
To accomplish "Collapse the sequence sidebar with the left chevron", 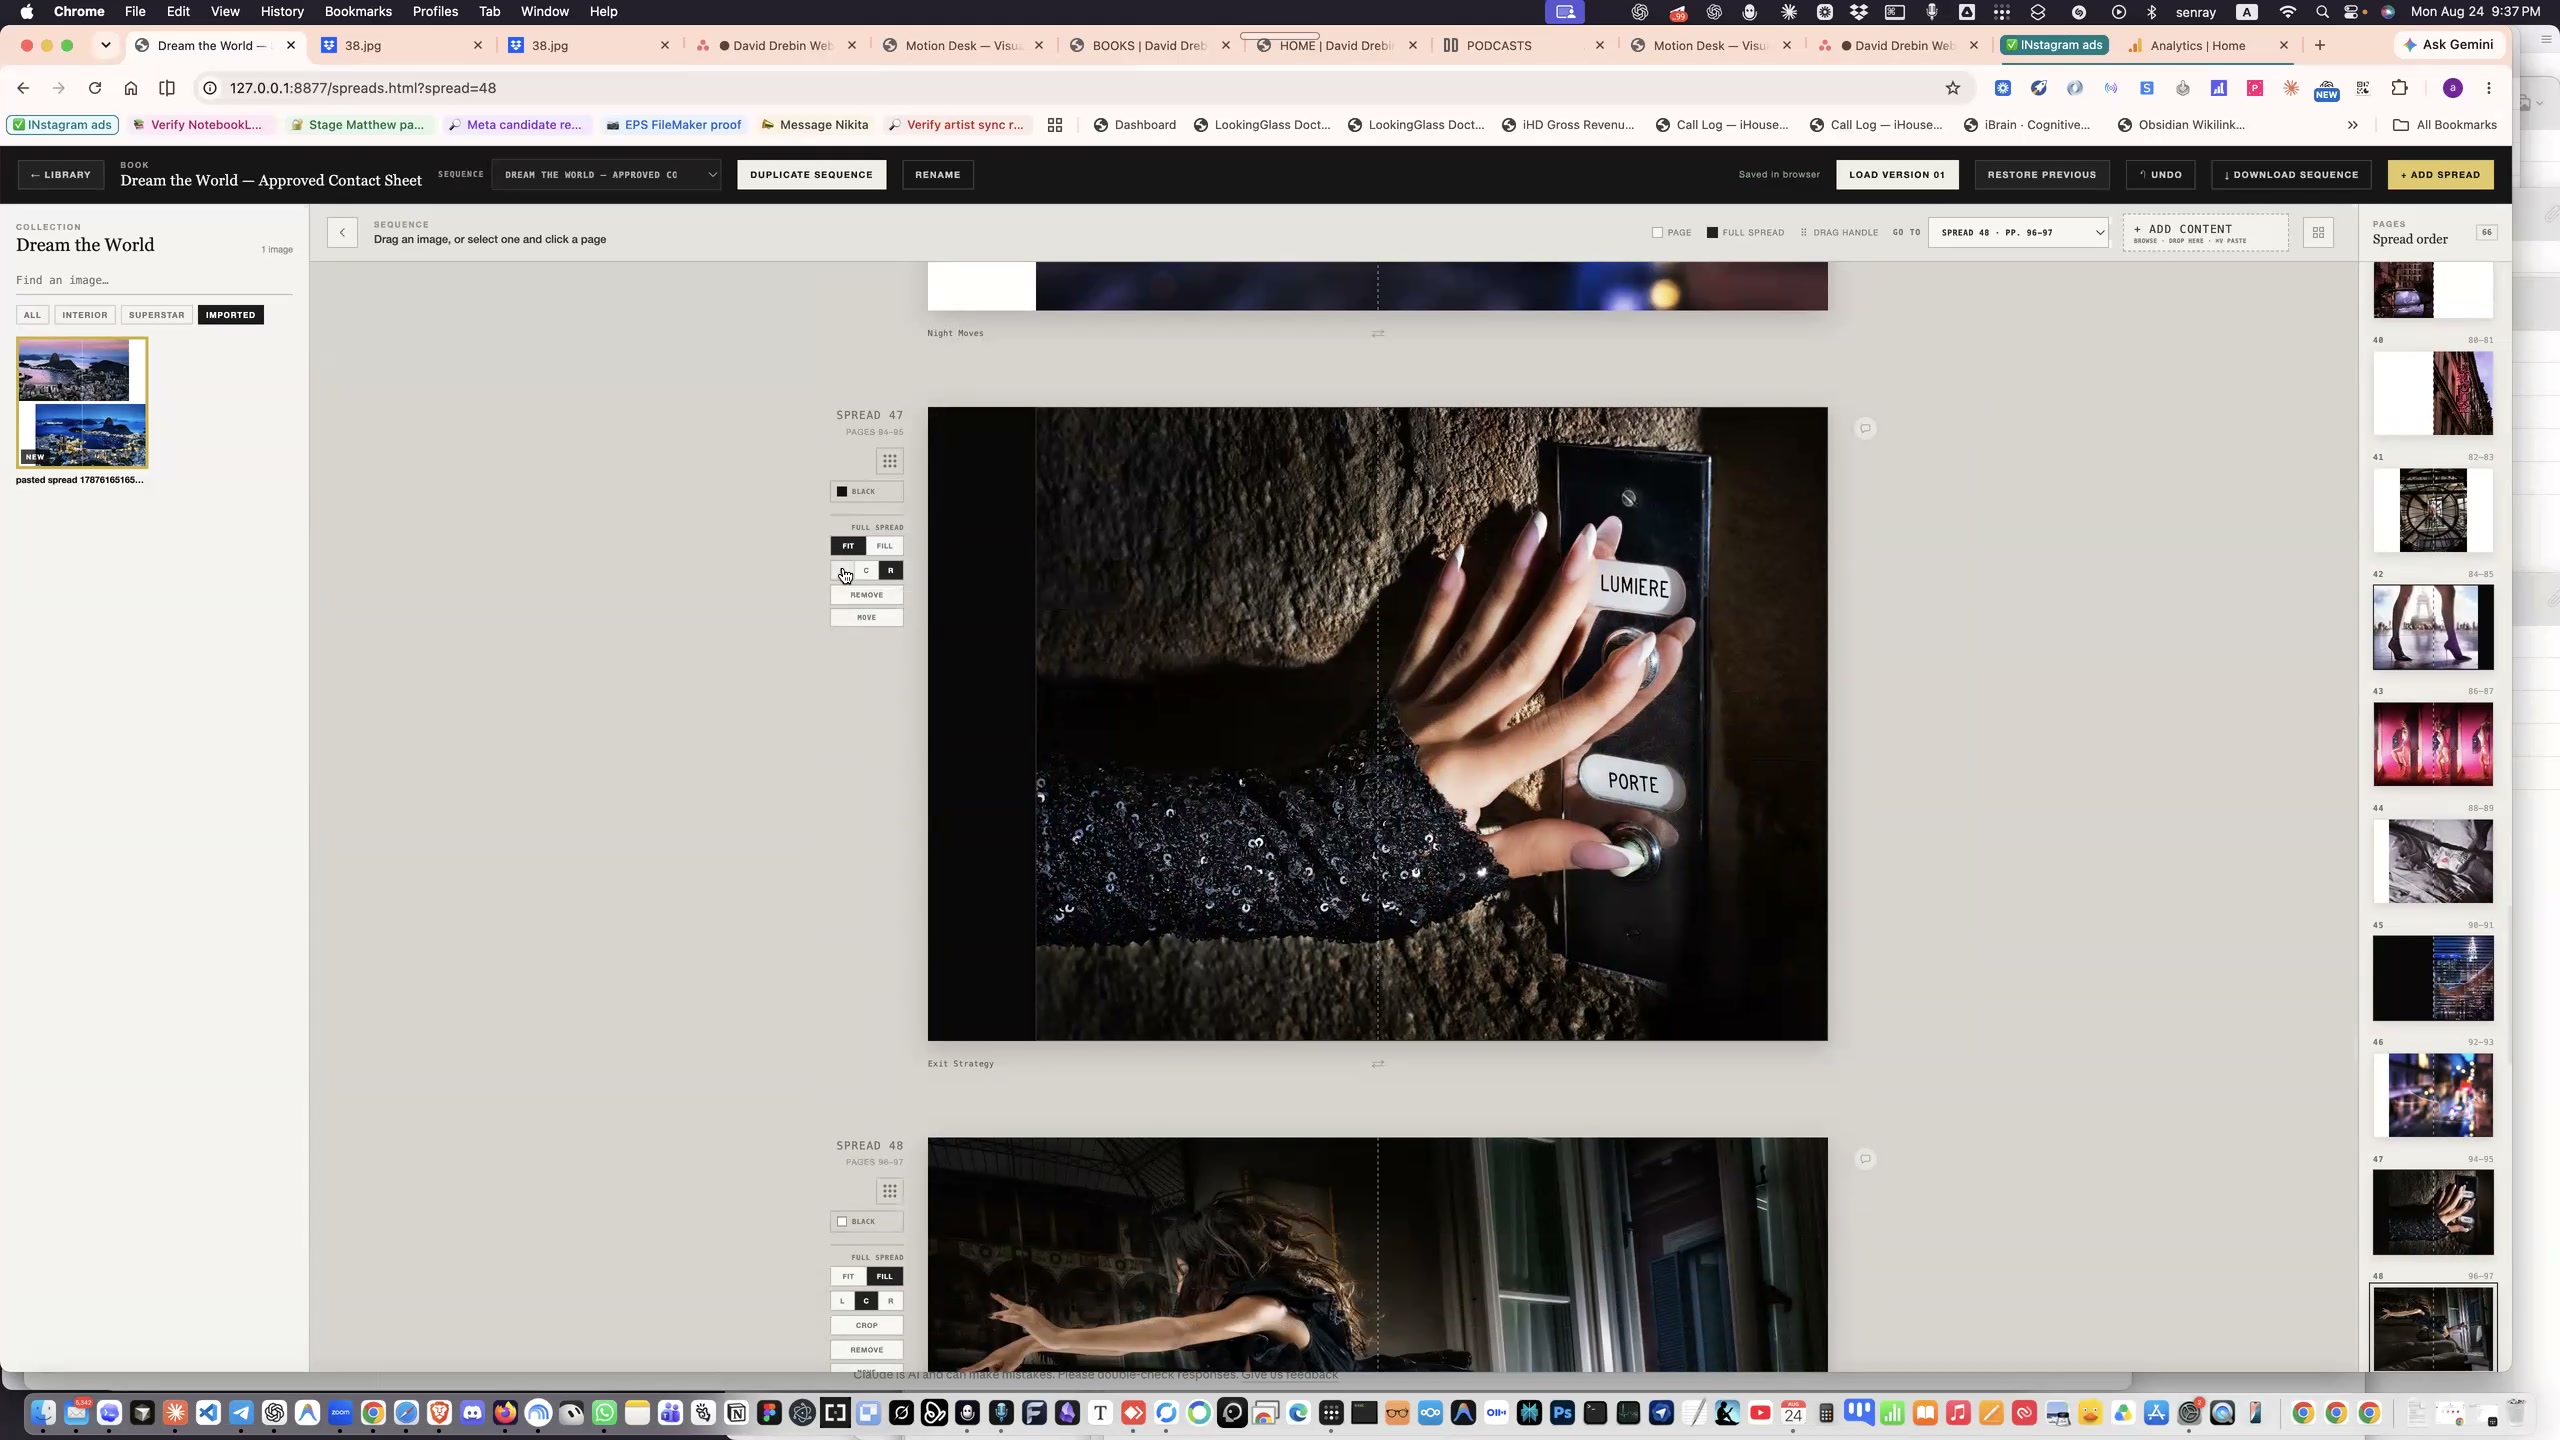I will (342, 233).
